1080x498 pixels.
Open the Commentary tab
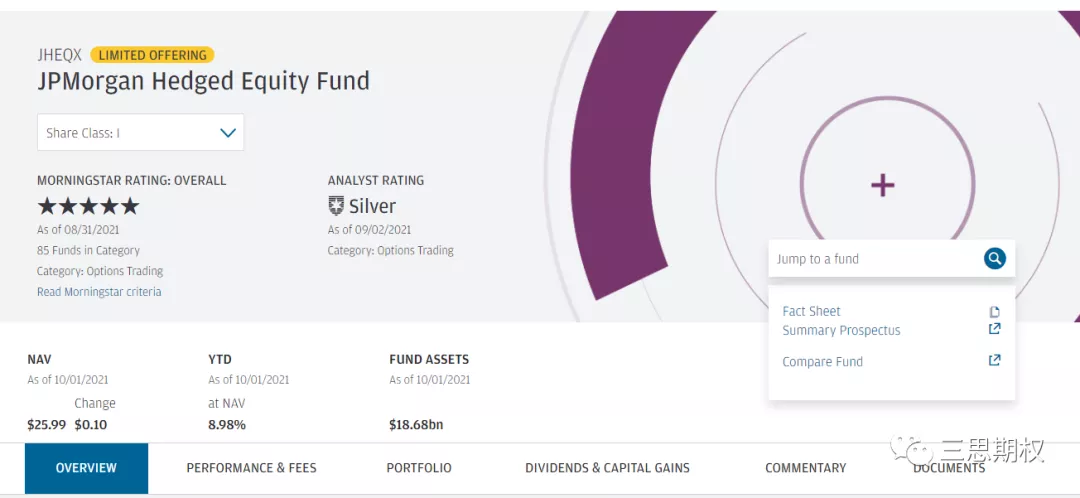[x=805, y=468]
